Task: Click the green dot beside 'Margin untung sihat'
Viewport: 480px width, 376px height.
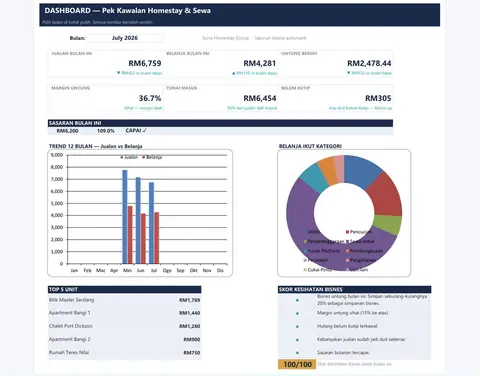Action: [297, 313]
